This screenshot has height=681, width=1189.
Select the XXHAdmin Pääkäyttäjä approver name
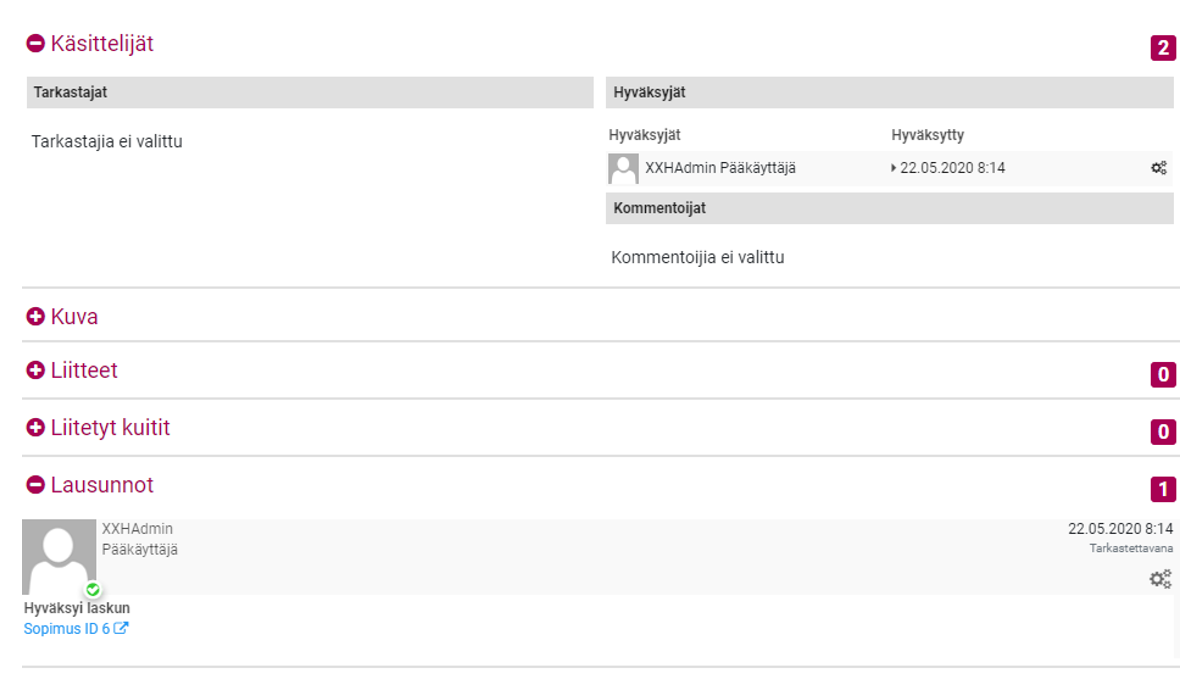pyautogui.click(x=720, y=168)
